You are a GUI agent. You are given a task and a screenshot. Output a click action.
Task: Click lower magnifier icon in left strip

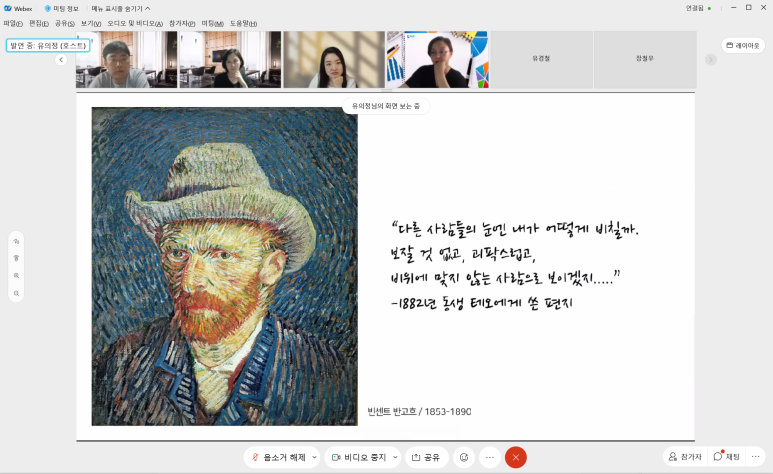(16, 293)
